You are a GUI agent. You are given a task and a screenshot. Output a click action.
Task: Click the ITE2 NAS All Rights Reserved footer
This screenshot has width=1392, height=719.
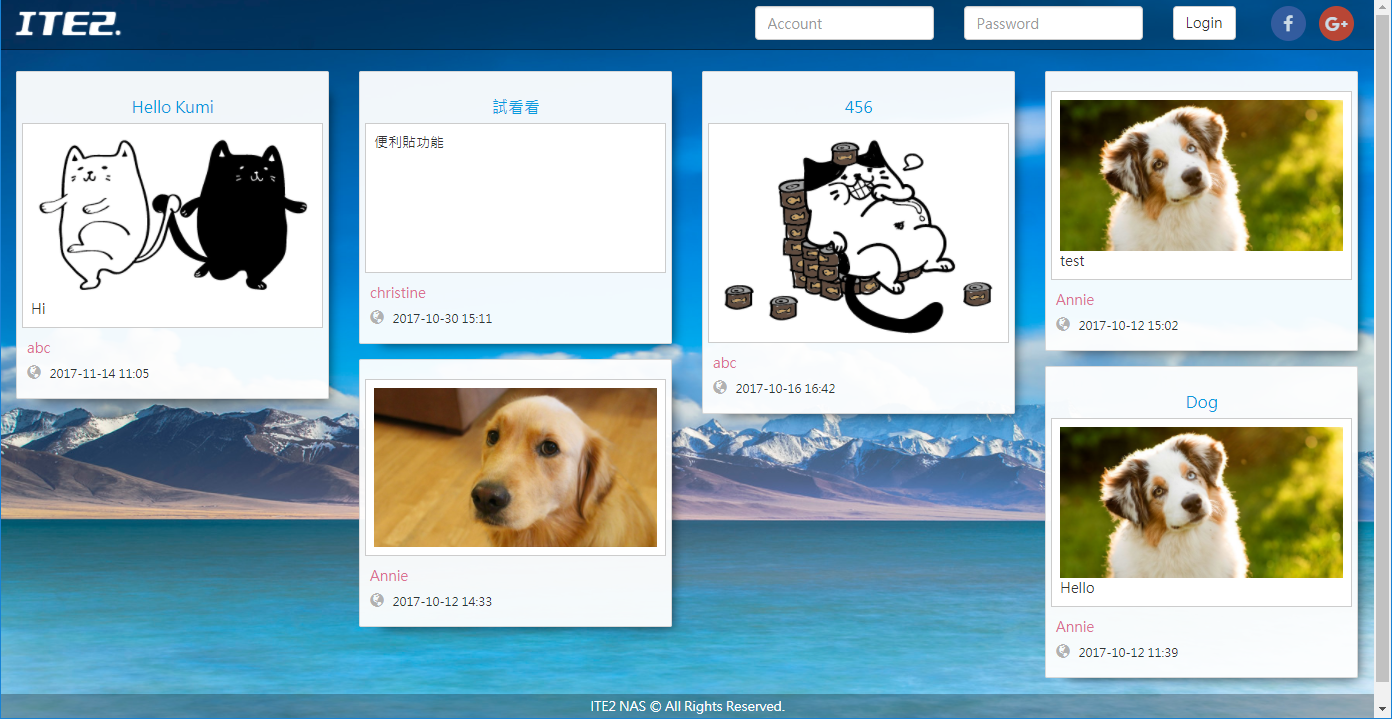click(x=688, y=706)
